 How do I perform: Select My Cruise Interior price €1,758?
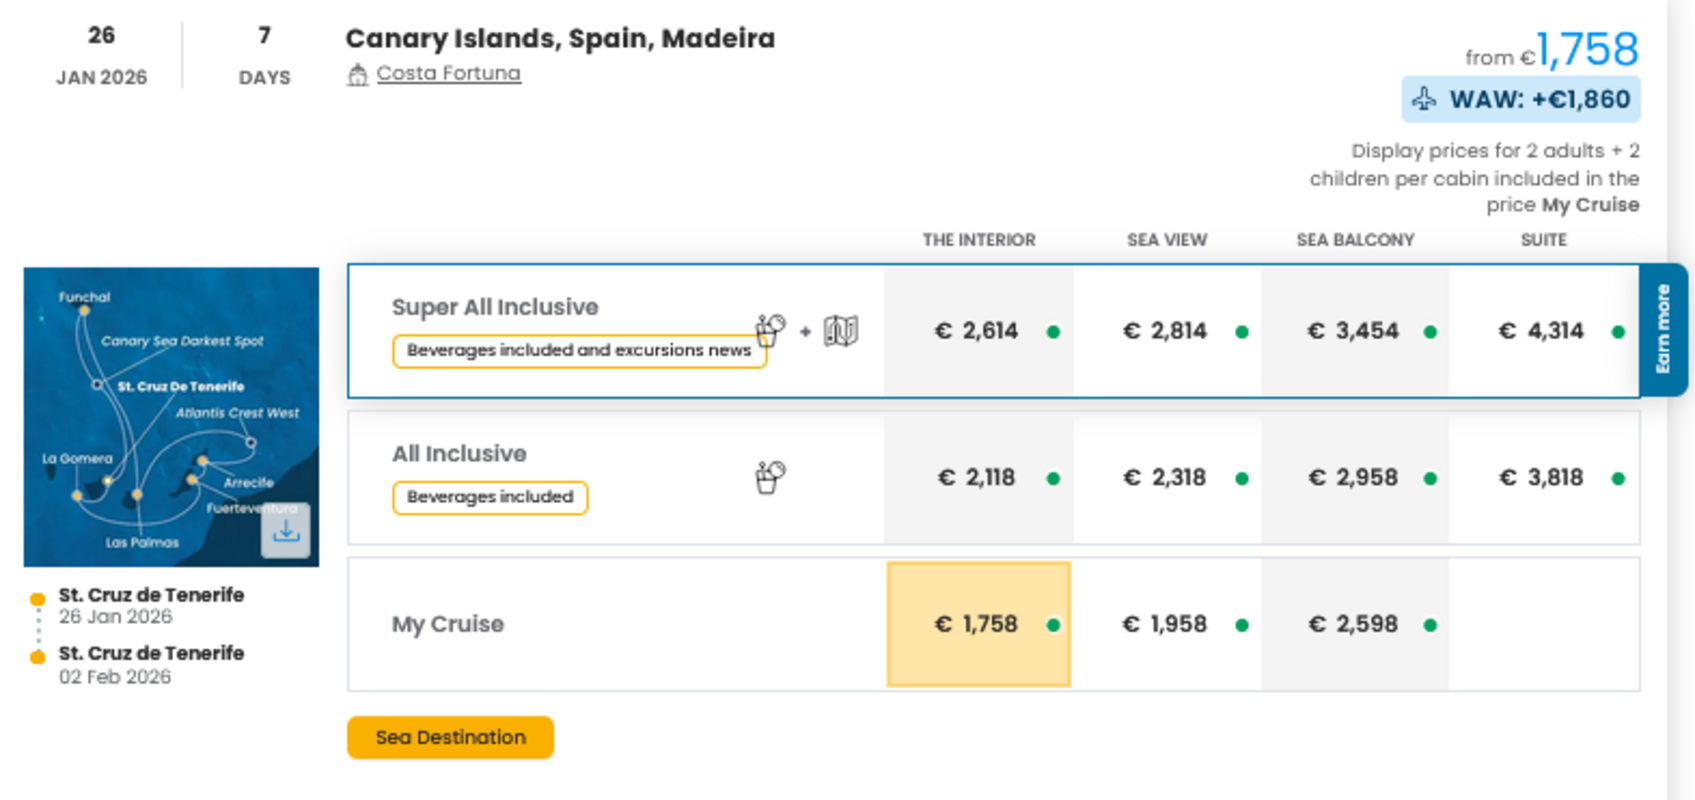click(978, 624)
